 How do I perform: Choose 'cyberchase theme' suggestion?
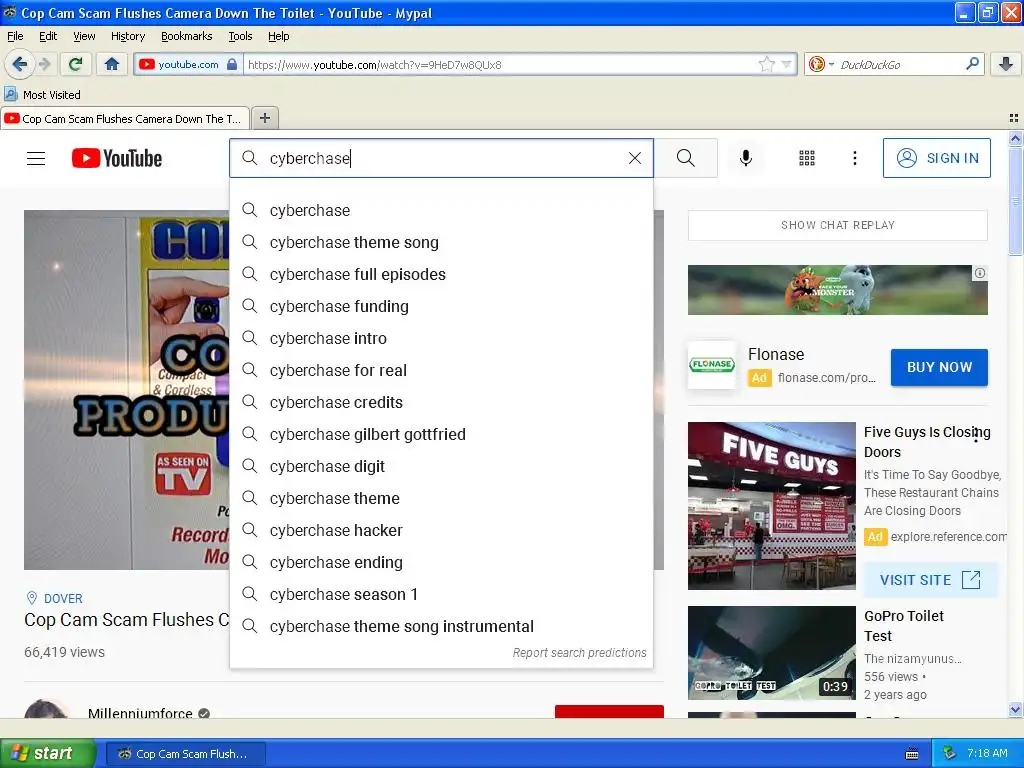coord(441,498)
